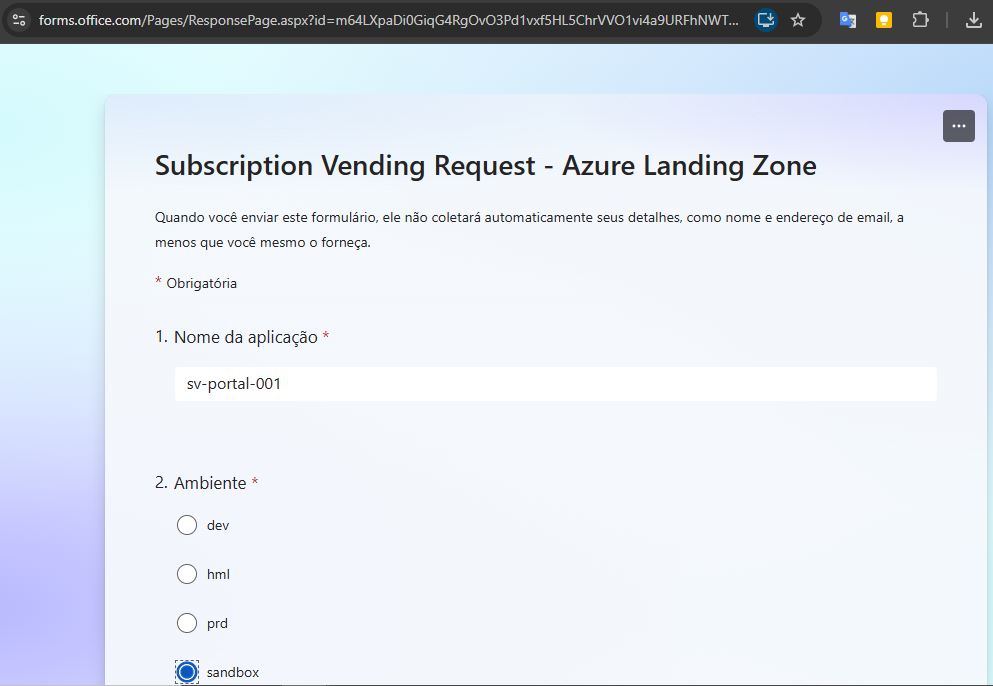Click the forms.office.com URL address bar
This screenshot has width=993, height=686.
(x=388, y=20)
